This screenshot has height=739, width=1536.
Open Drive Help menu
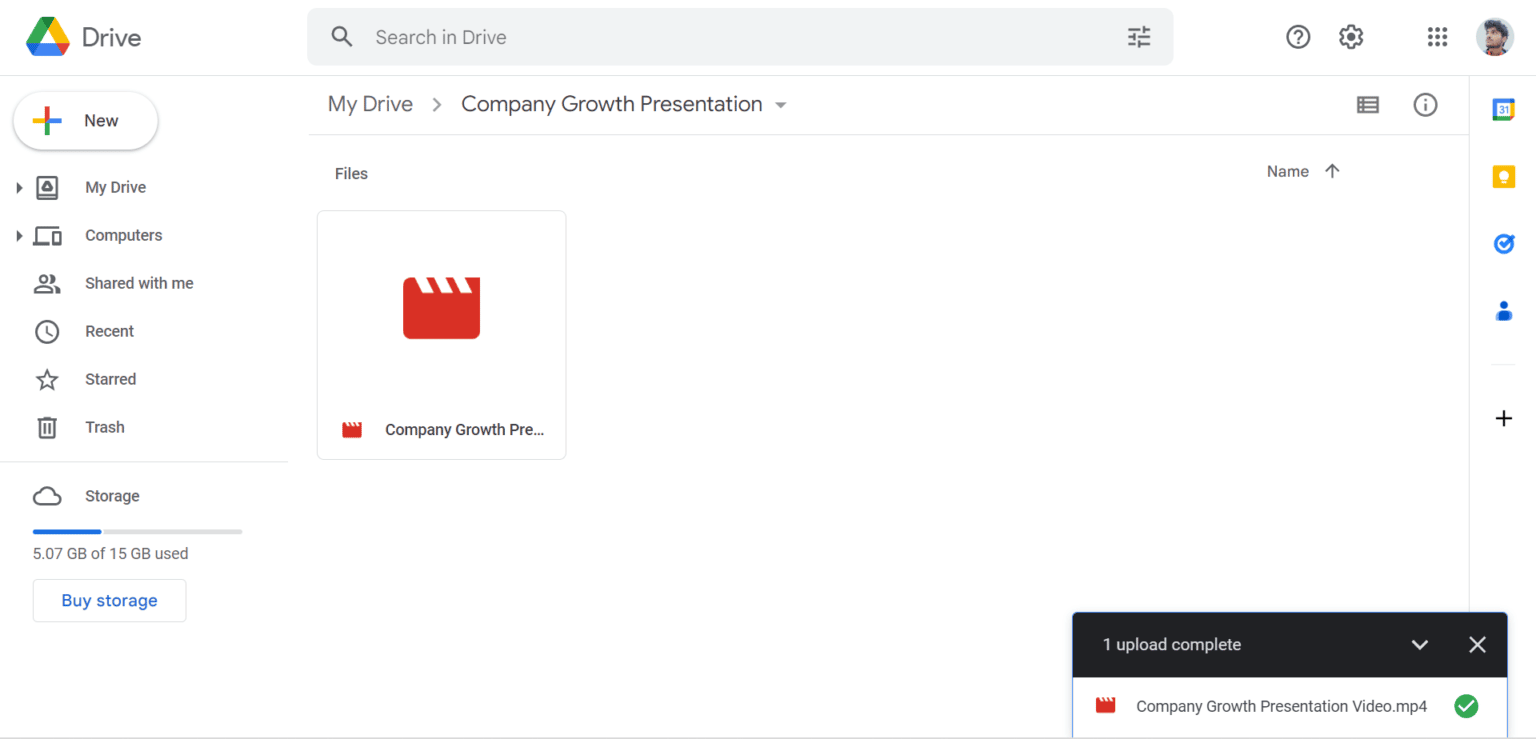pyautogui.click(x=1298, y=36)
